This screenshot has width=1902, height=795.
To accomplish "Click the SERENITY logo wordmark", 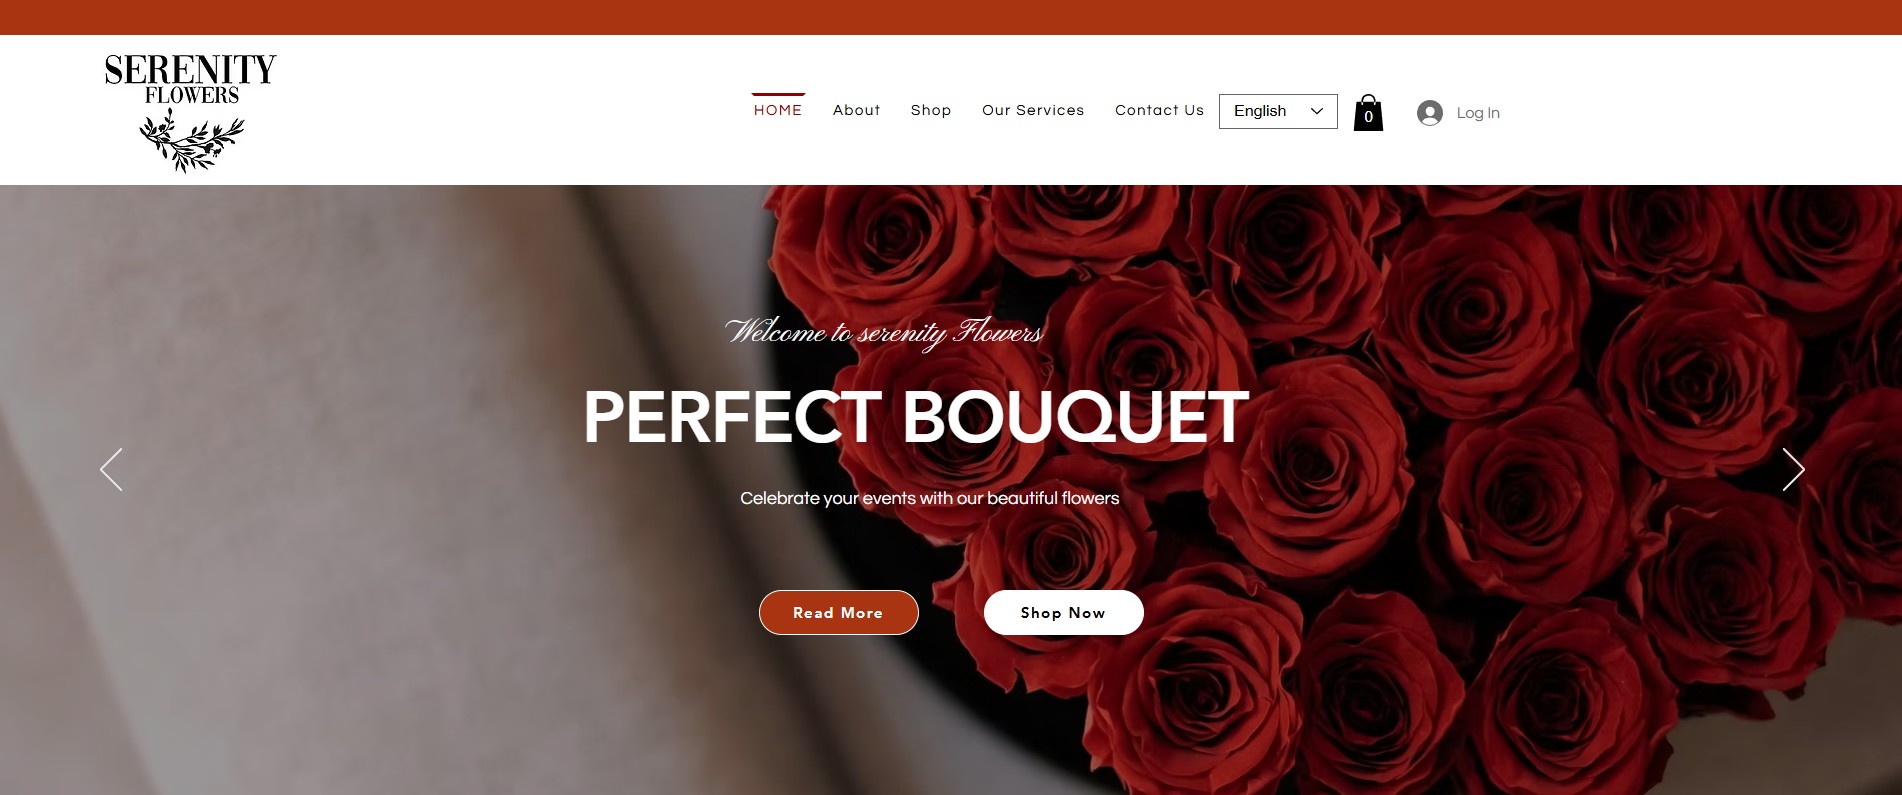I will click(x=190, y=70).
